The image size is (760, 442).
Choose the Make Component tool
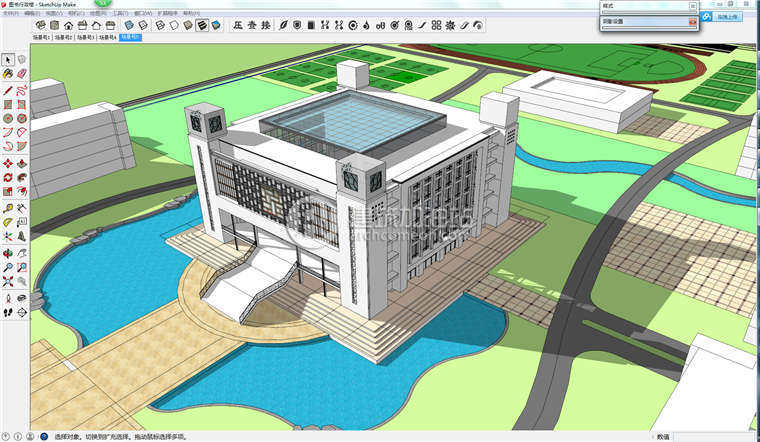pos(22,60)
